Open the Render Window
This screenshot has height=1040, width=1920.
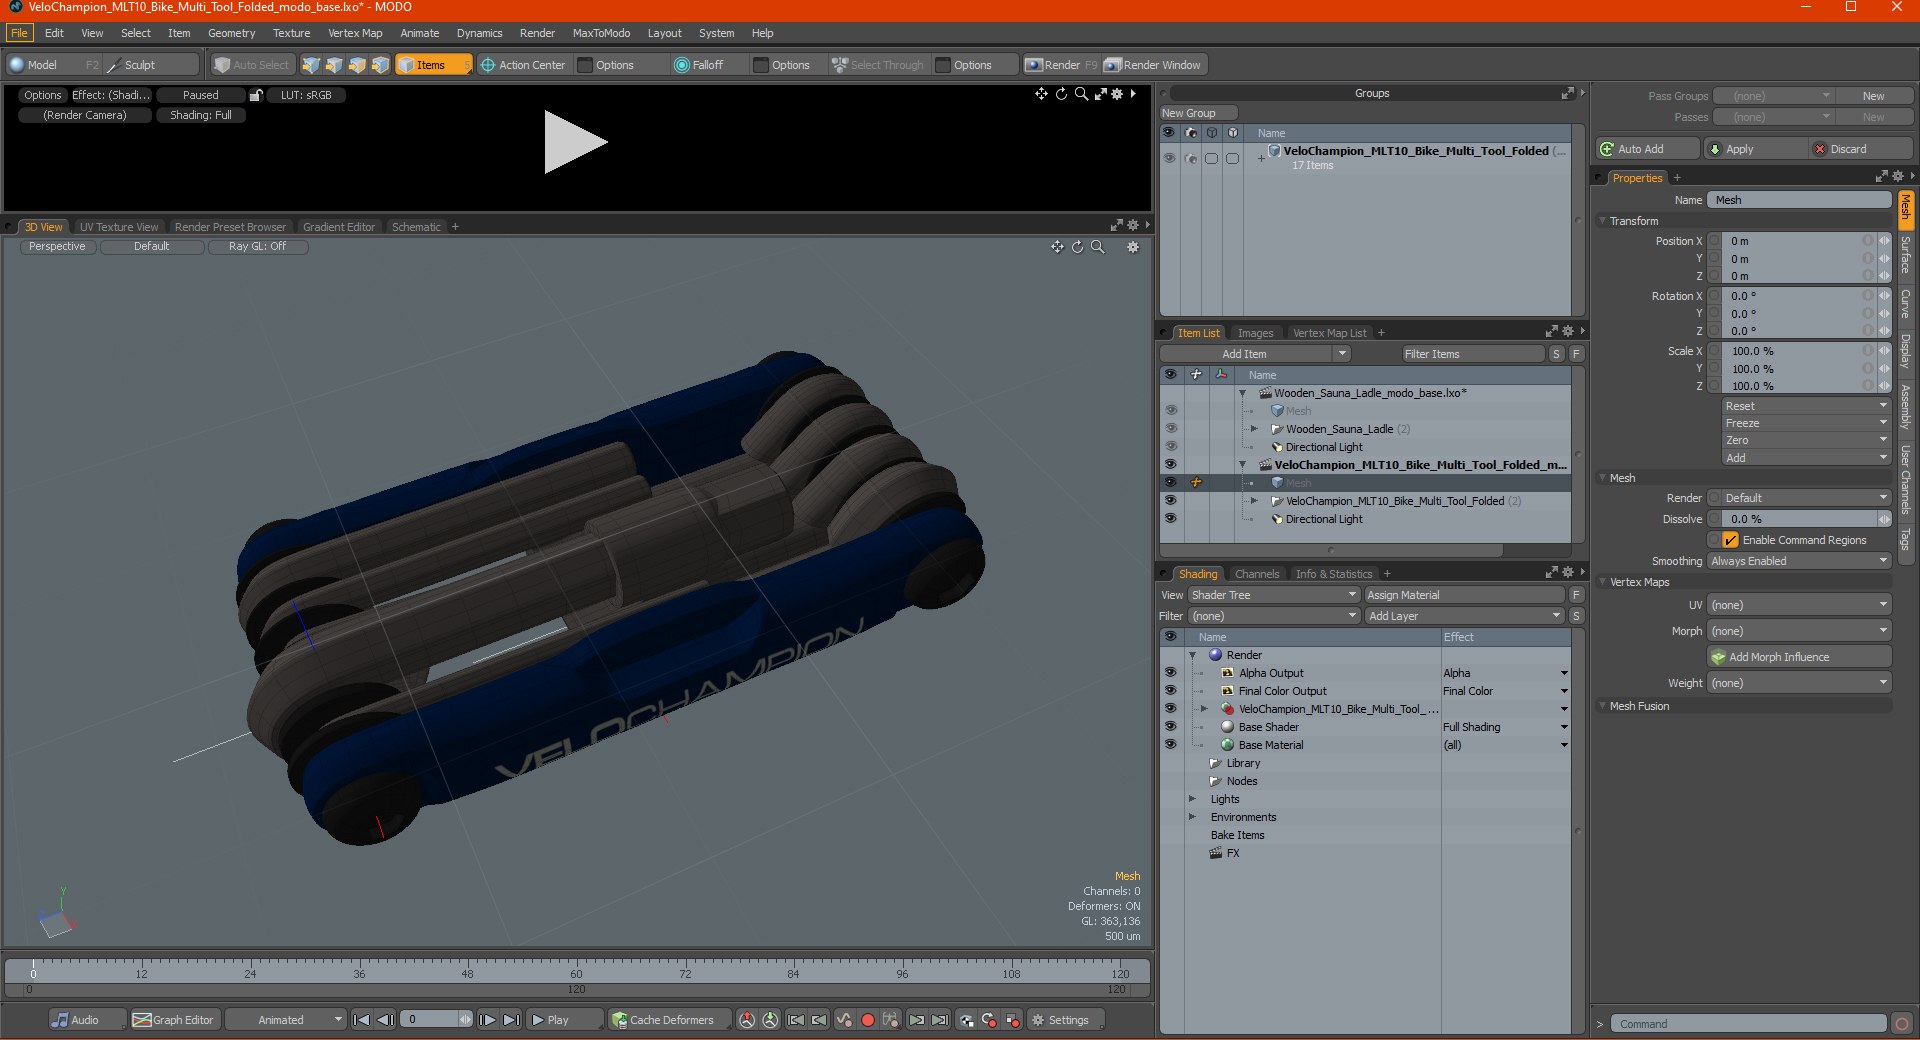pos(1154,65)
